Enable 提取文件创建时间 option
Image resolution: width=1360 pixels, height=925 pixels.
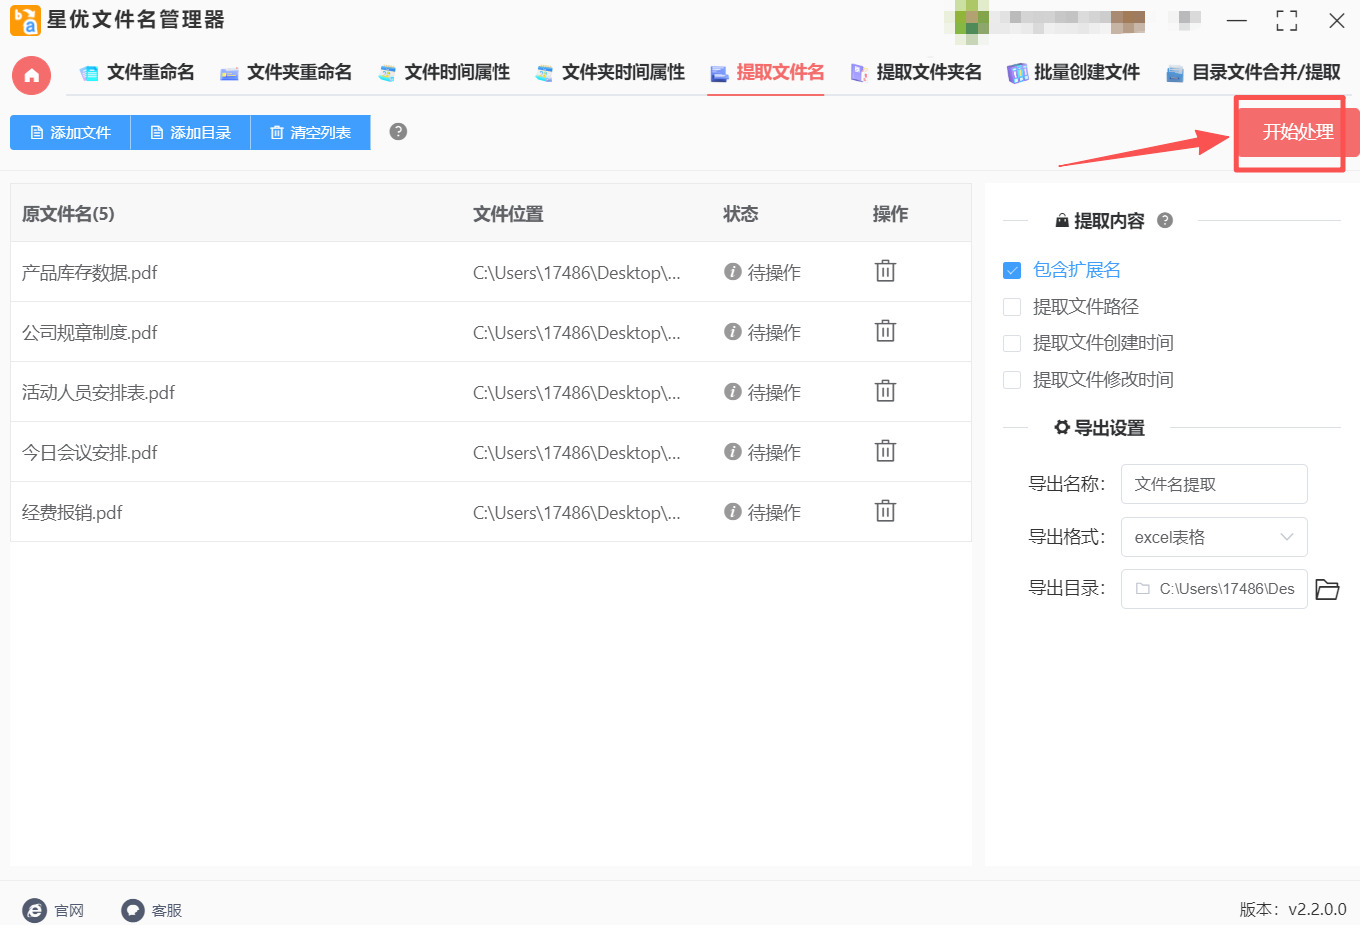(1010, 343)
